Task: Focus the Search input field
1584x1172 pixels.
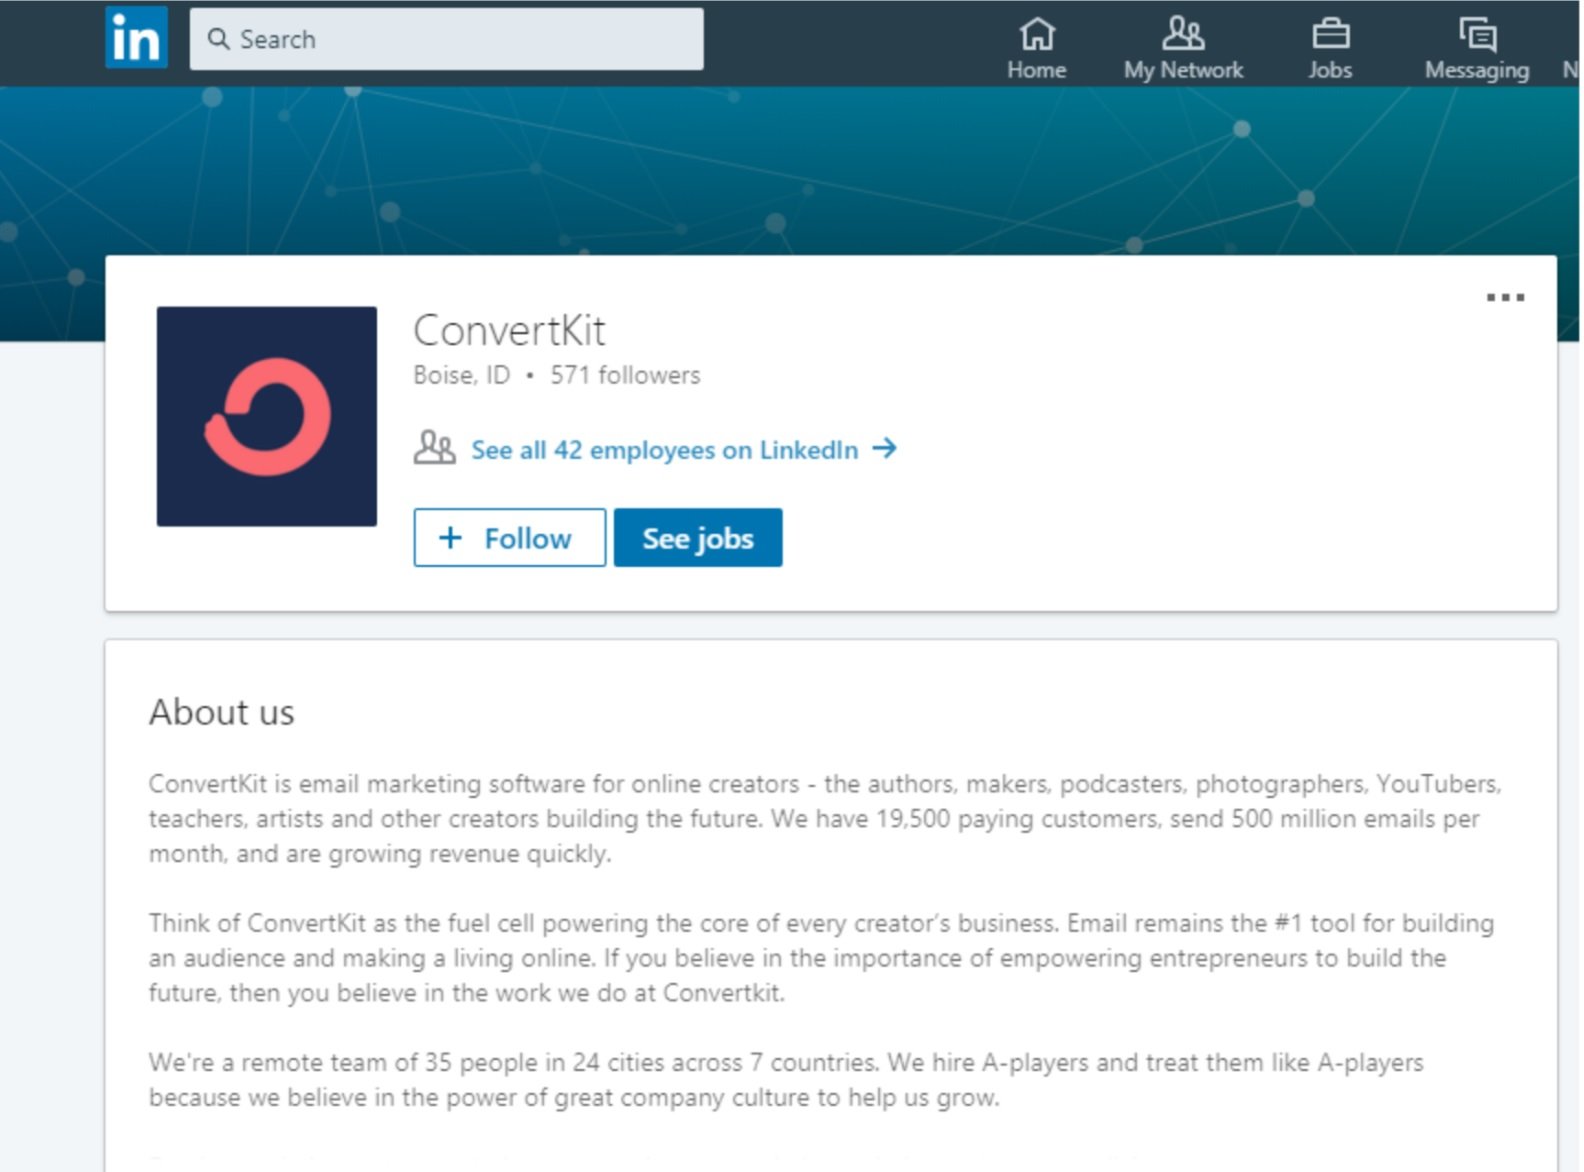Action: [446, 39]
